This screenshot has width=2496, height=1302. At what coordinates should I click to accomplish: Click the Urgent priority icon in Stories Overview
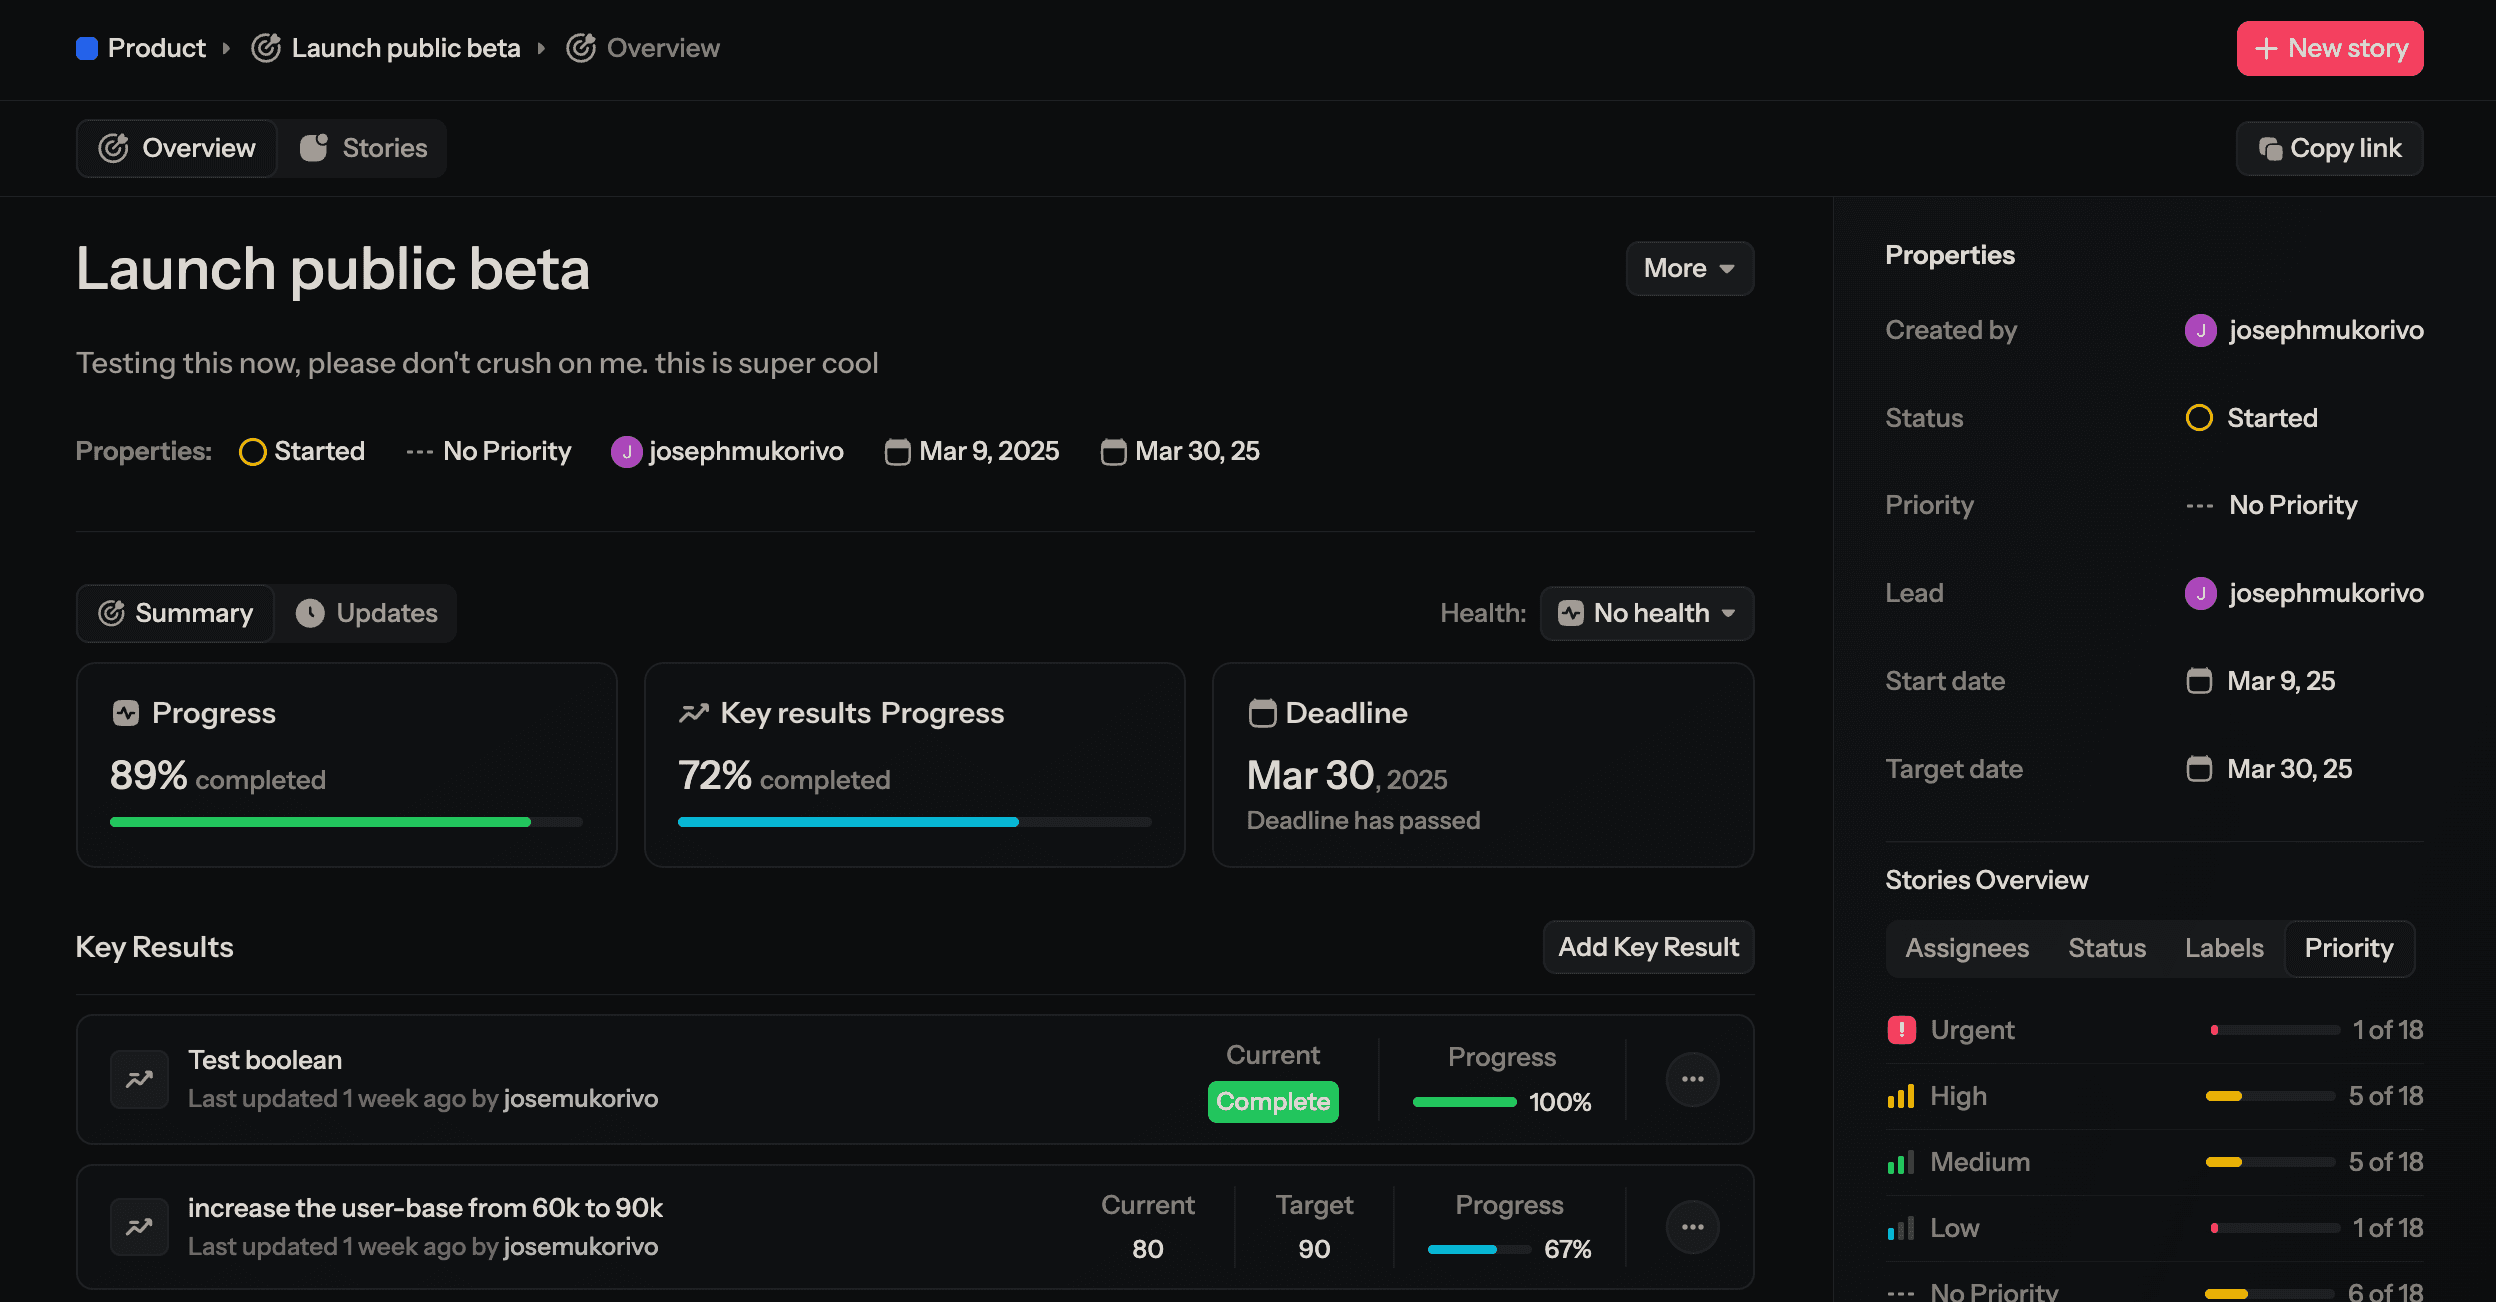tap(1903, 1029)
